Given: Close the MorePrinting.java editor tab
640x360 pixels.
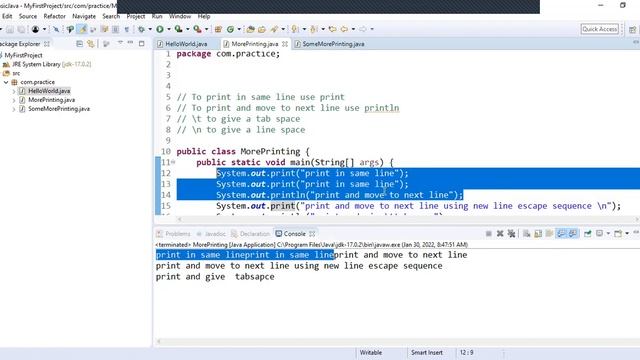Looking at the screenshot, I should click(285, 44).
